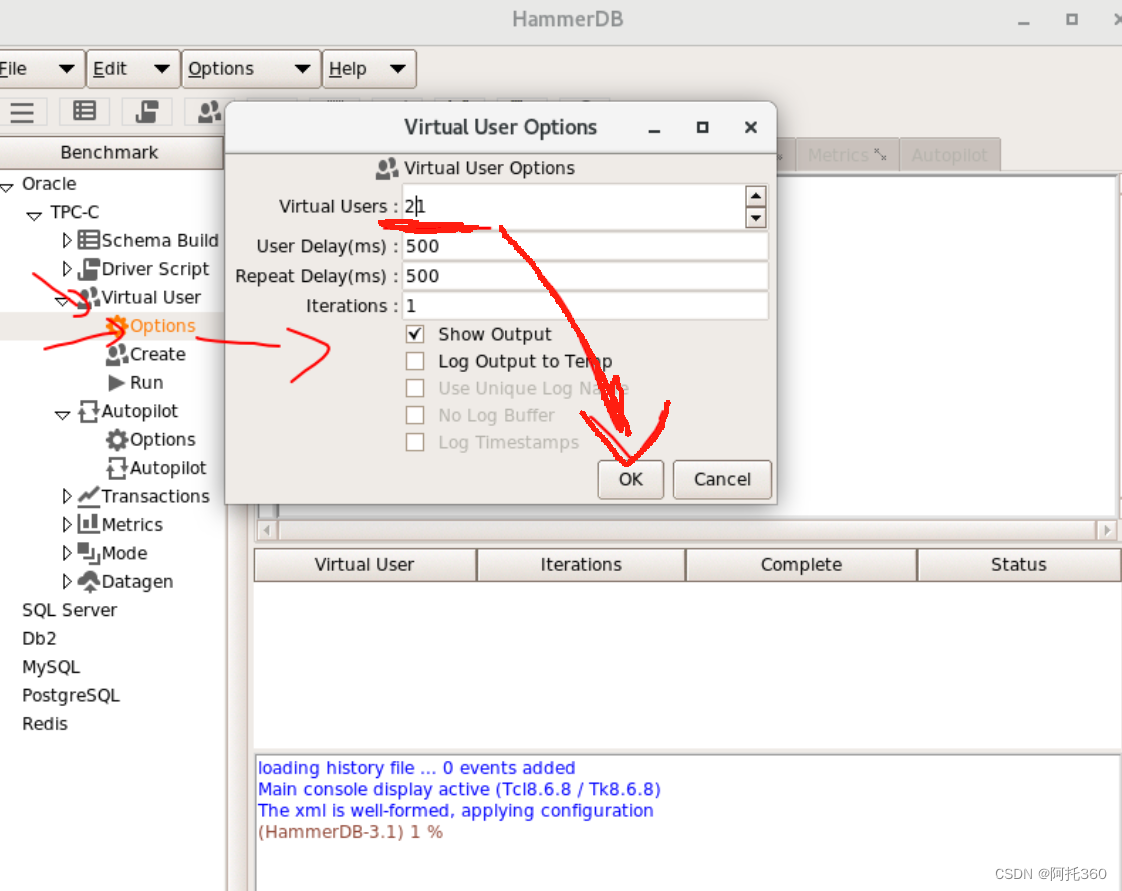
Task: Click the Iterations column header
Action: click(x=581, y=565)
